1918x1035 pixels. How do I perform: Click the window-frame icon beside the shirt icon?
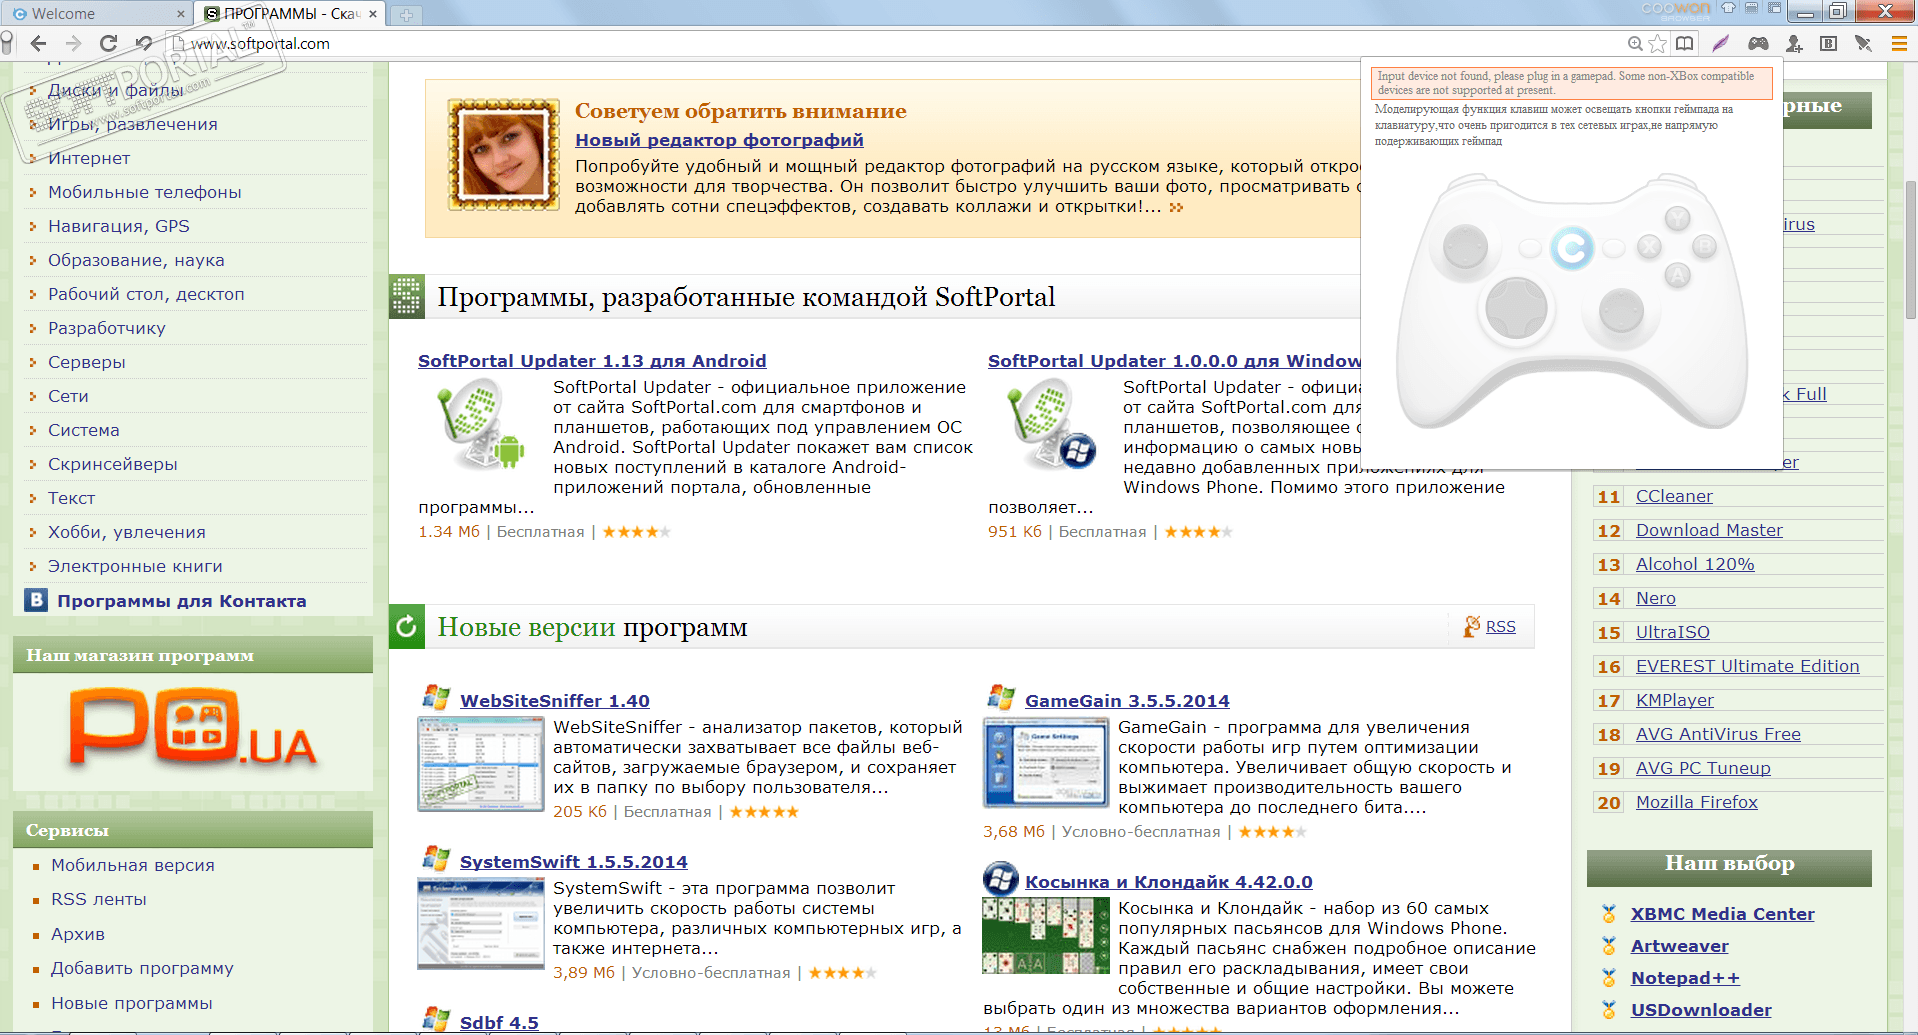pos(1751,9)
